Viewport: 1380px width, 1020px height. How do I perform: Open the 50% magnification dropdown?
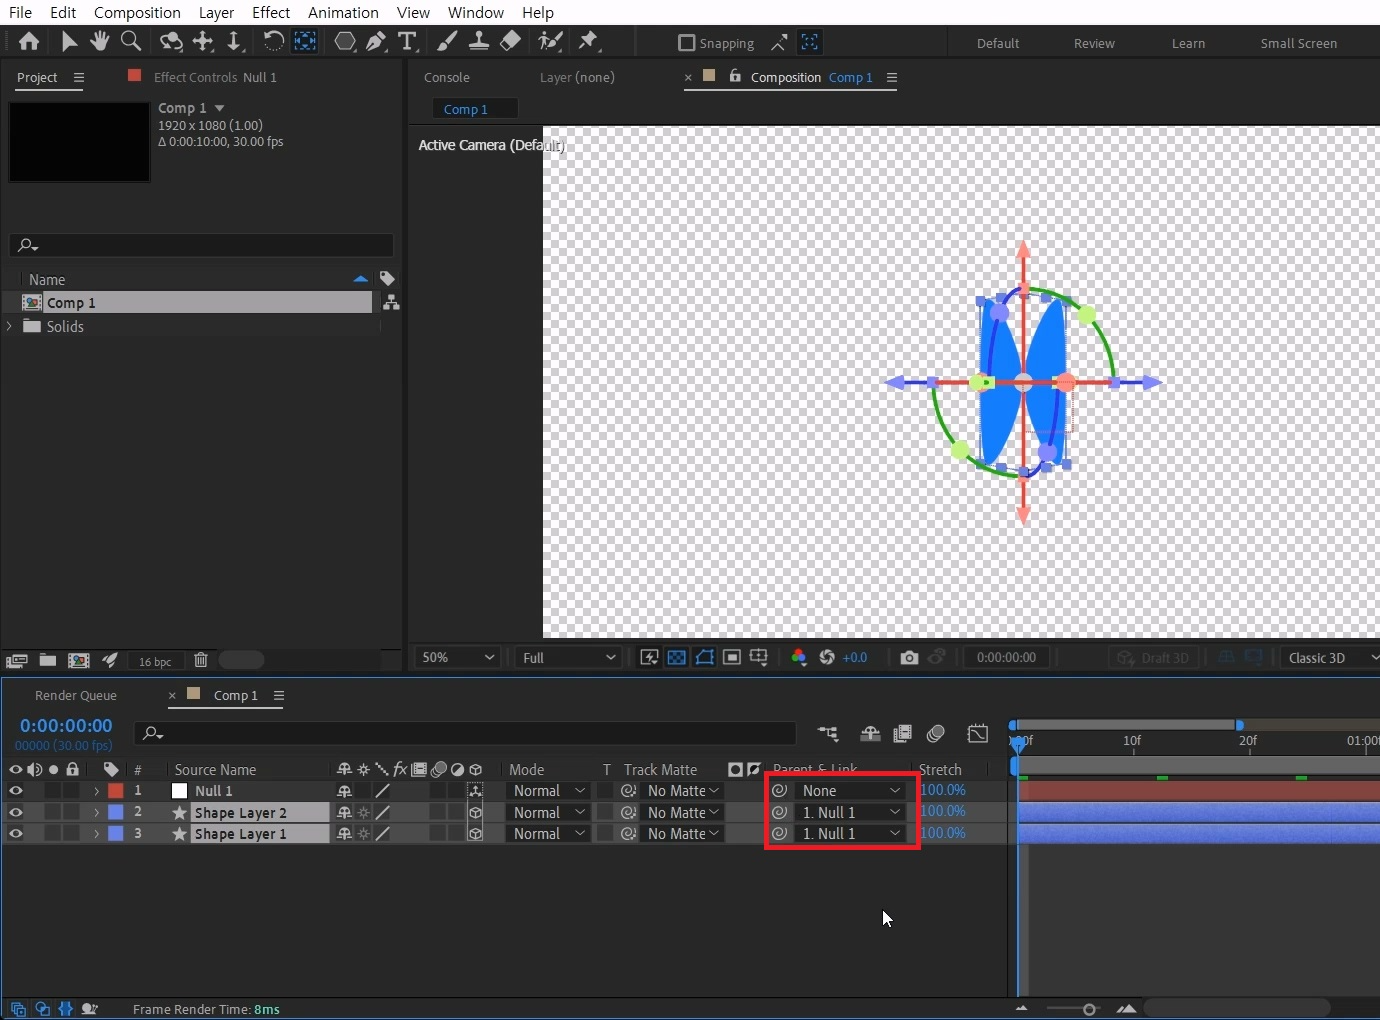458,658
